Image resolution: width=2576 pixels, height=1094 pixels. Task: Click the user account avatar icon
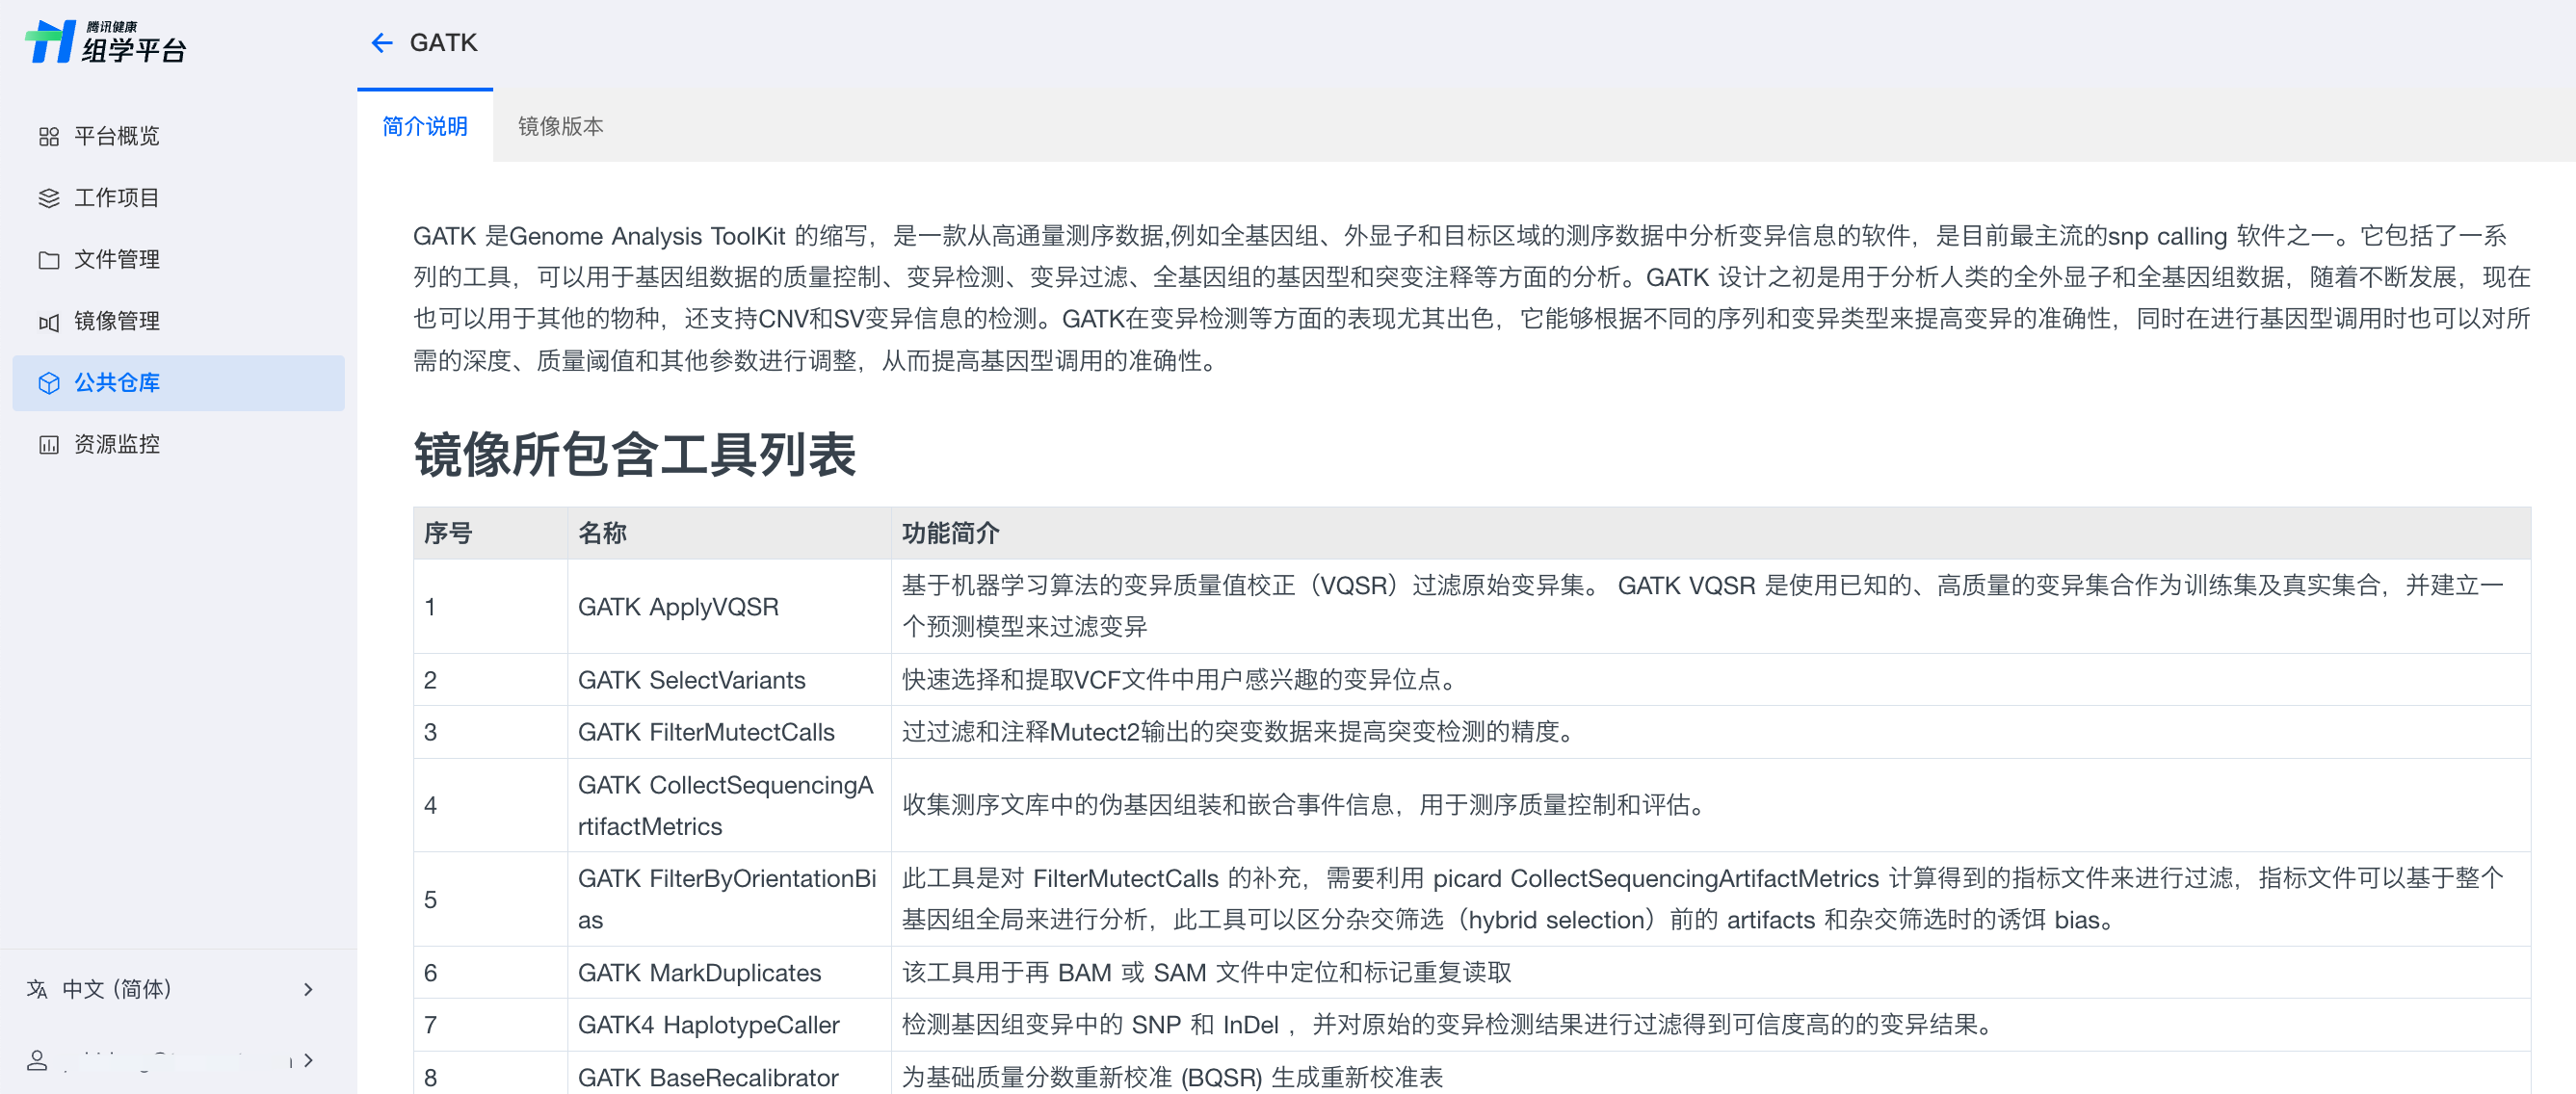click(37, 1060)
